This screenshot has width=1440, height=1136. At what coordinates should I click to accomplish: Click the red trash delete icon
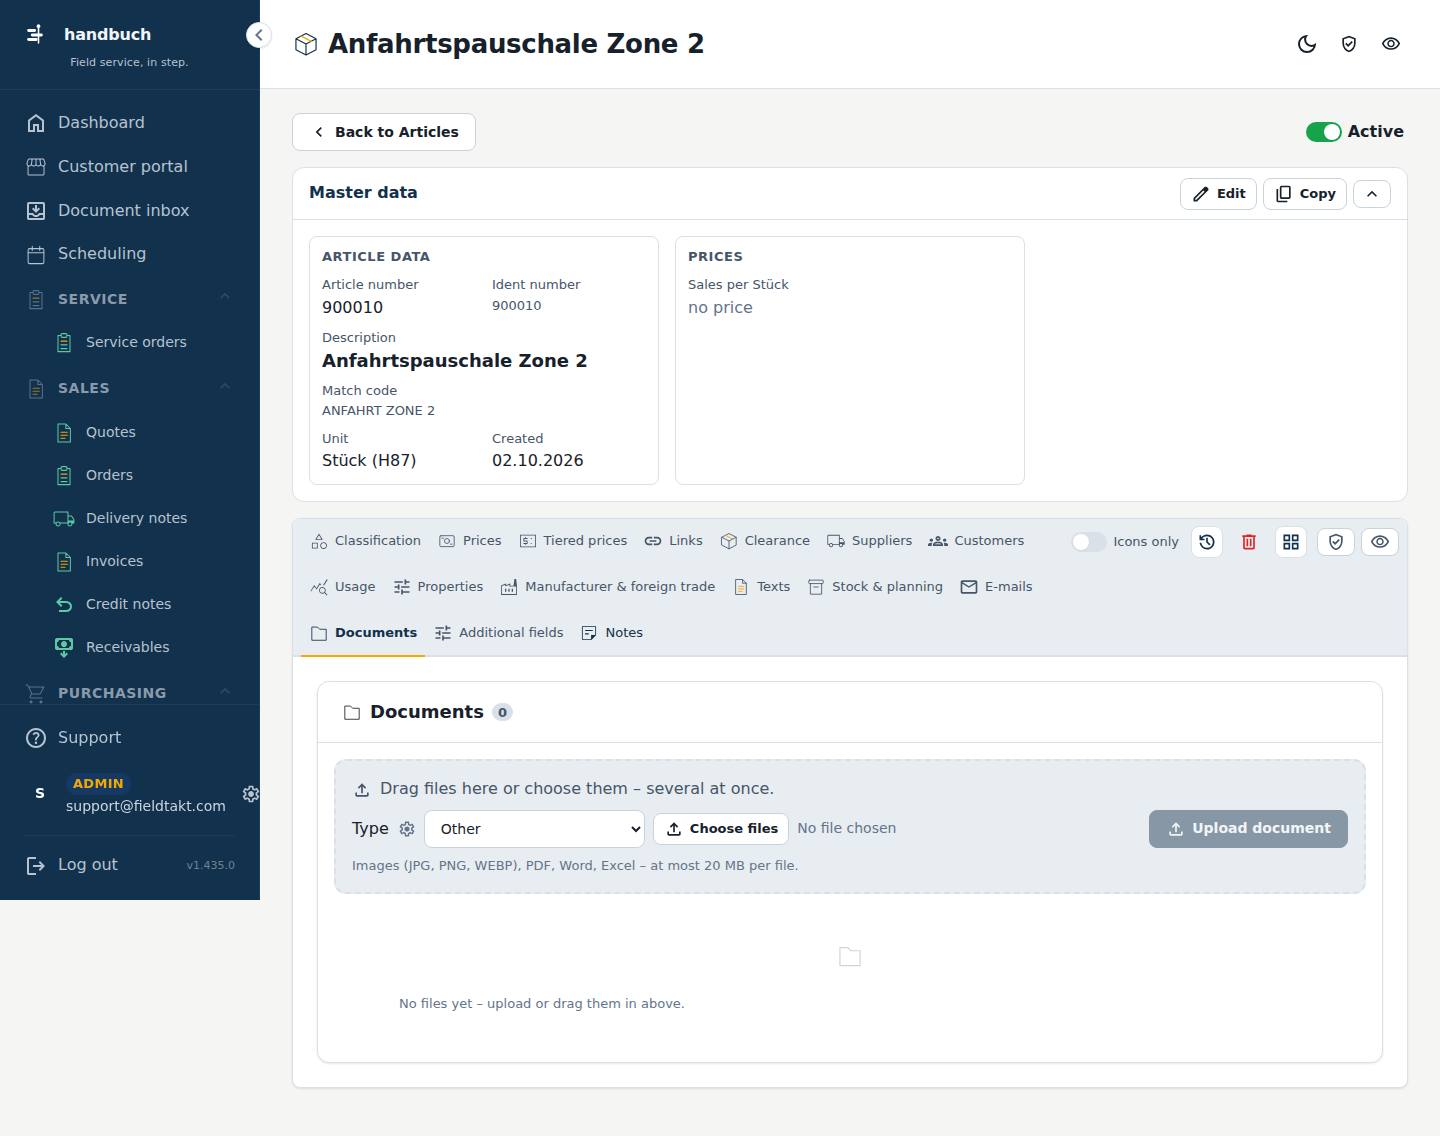pos(1249,542)
